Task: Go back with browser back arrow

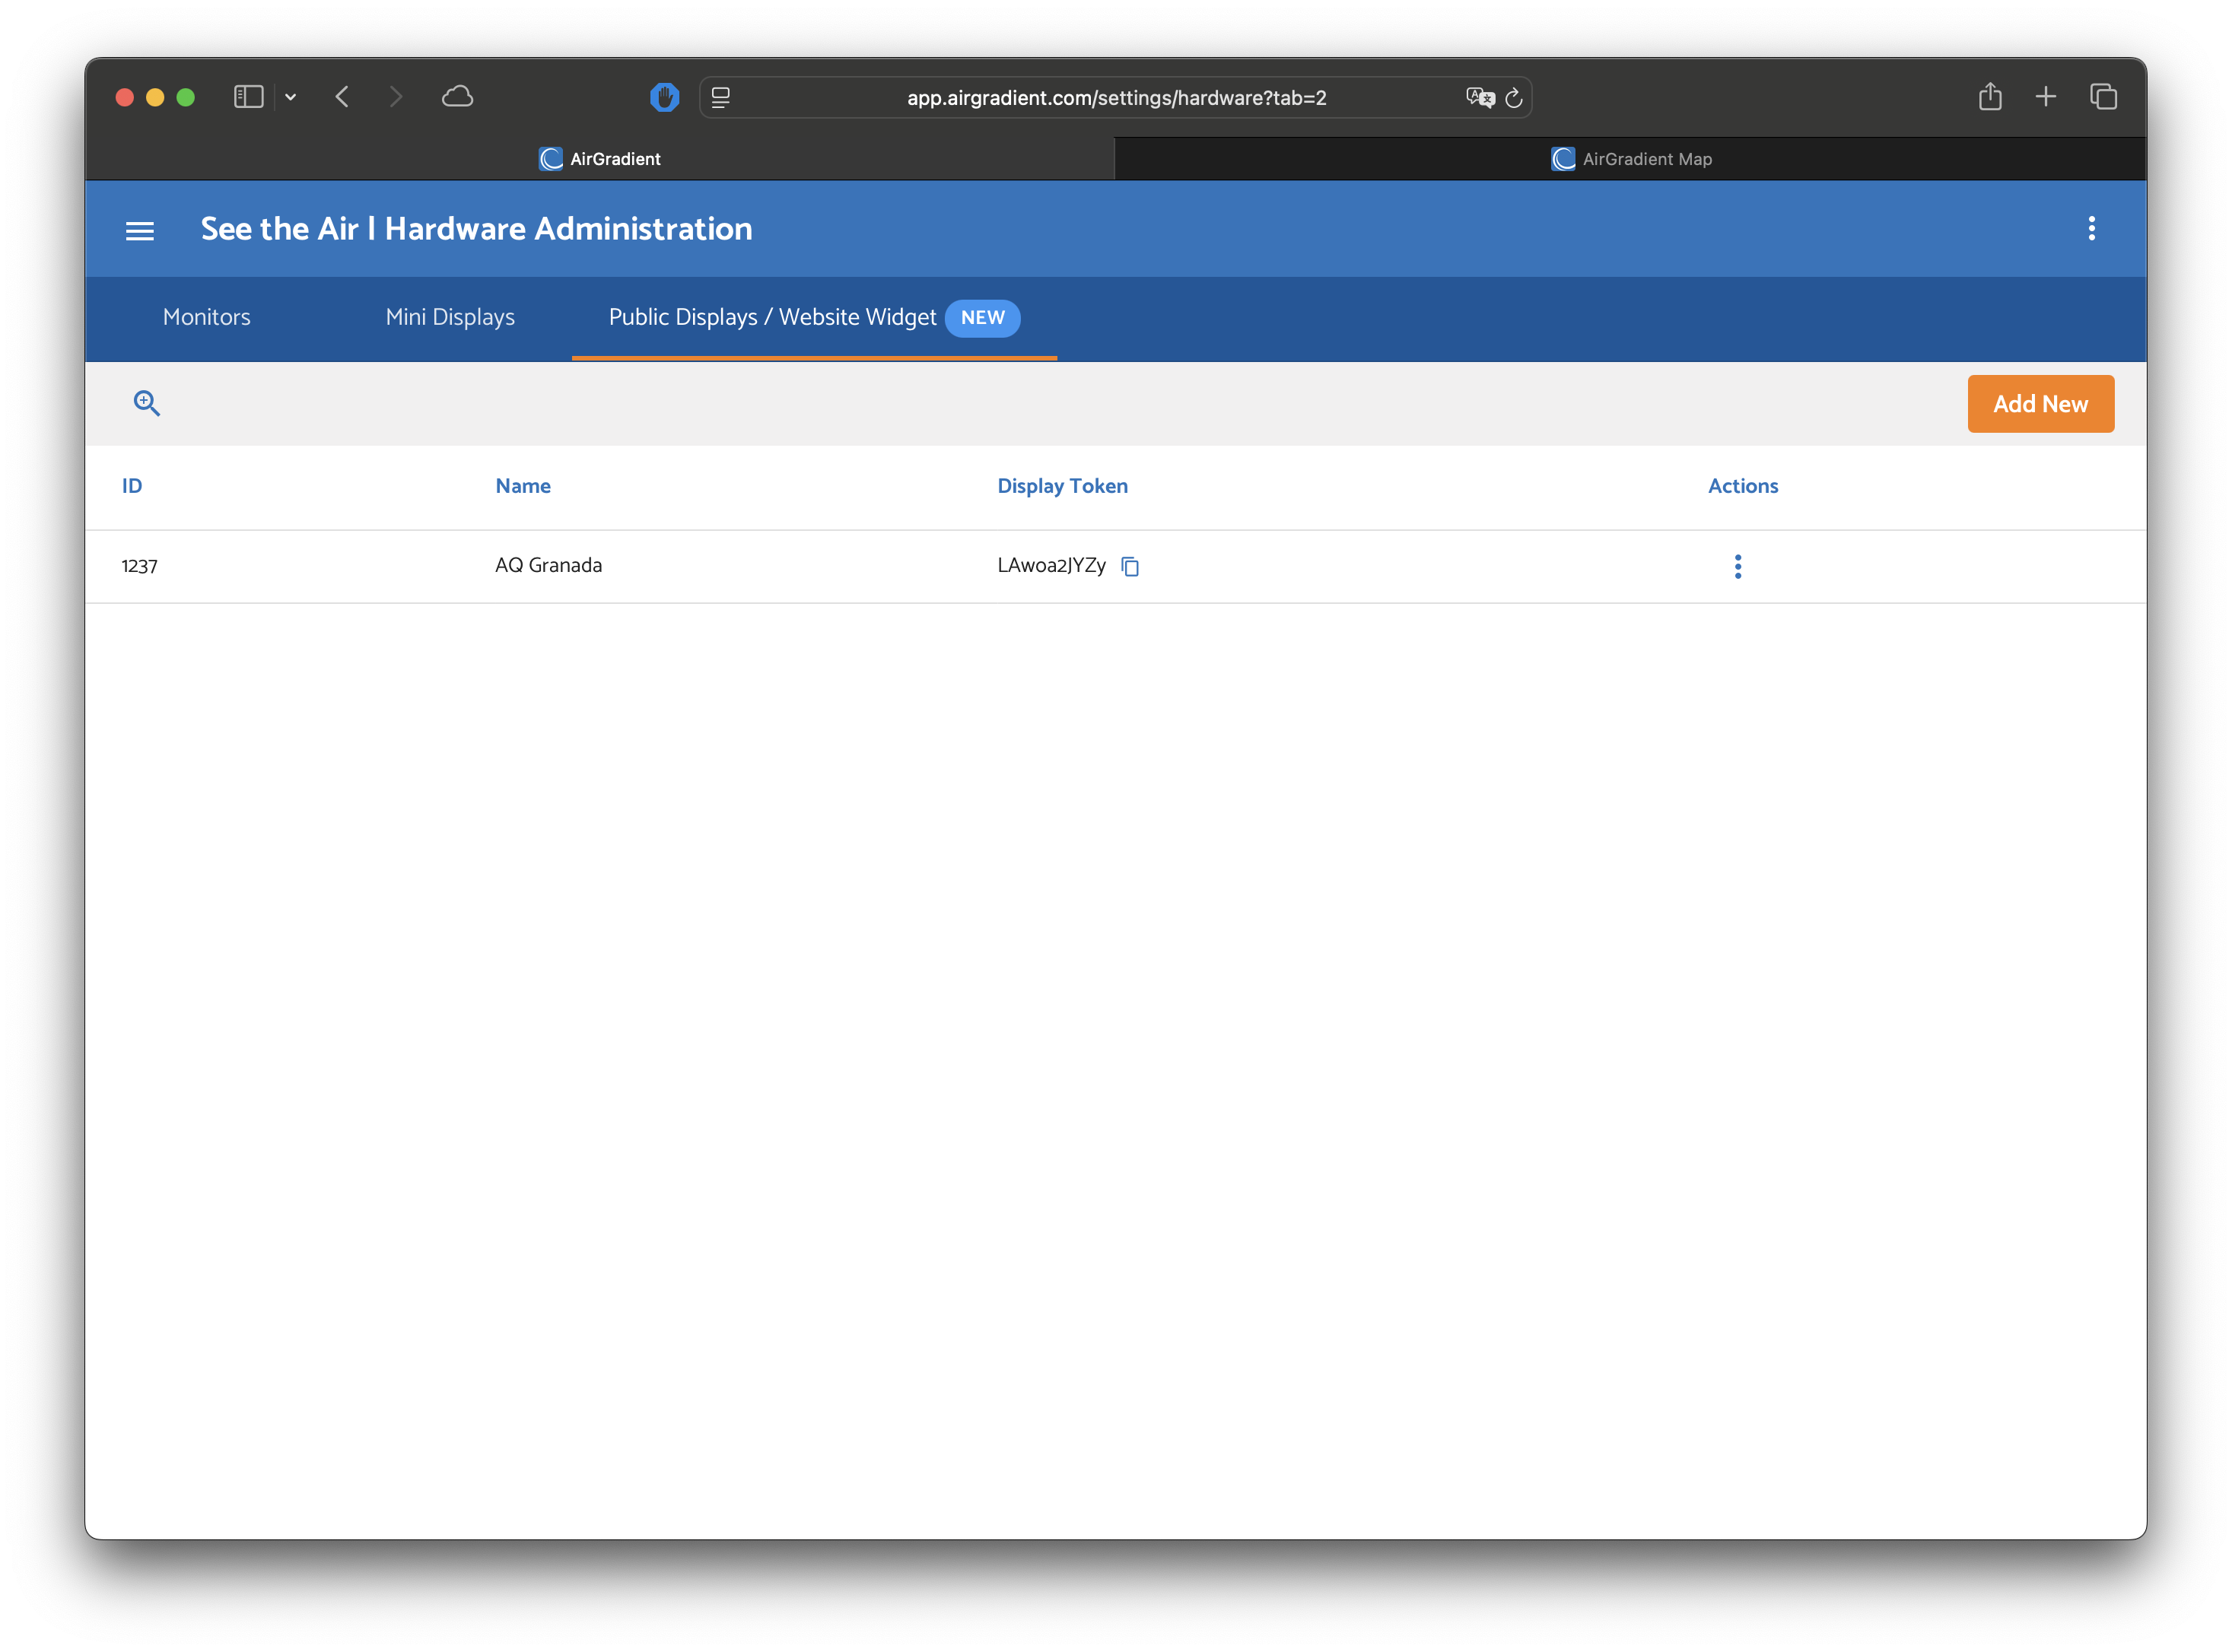Action: tap(343, 97)
